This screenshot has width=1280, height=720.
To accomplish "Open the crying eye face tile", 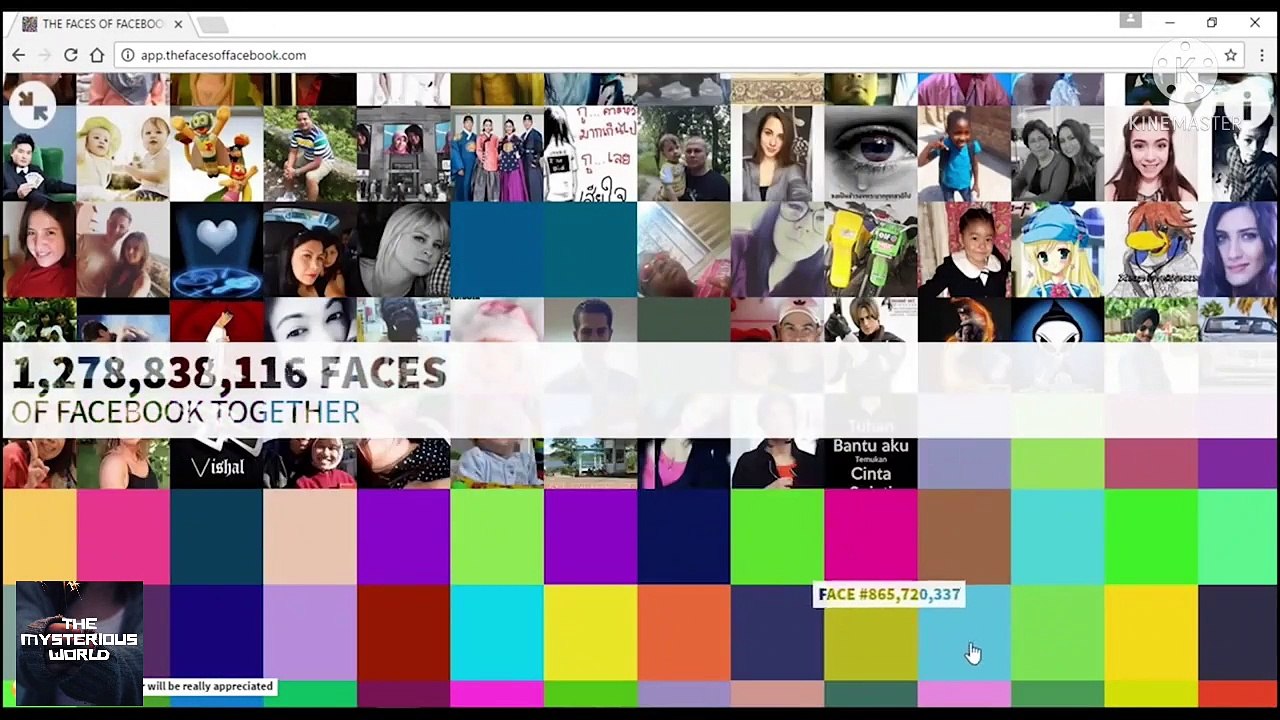I will [x=870, y=154].
